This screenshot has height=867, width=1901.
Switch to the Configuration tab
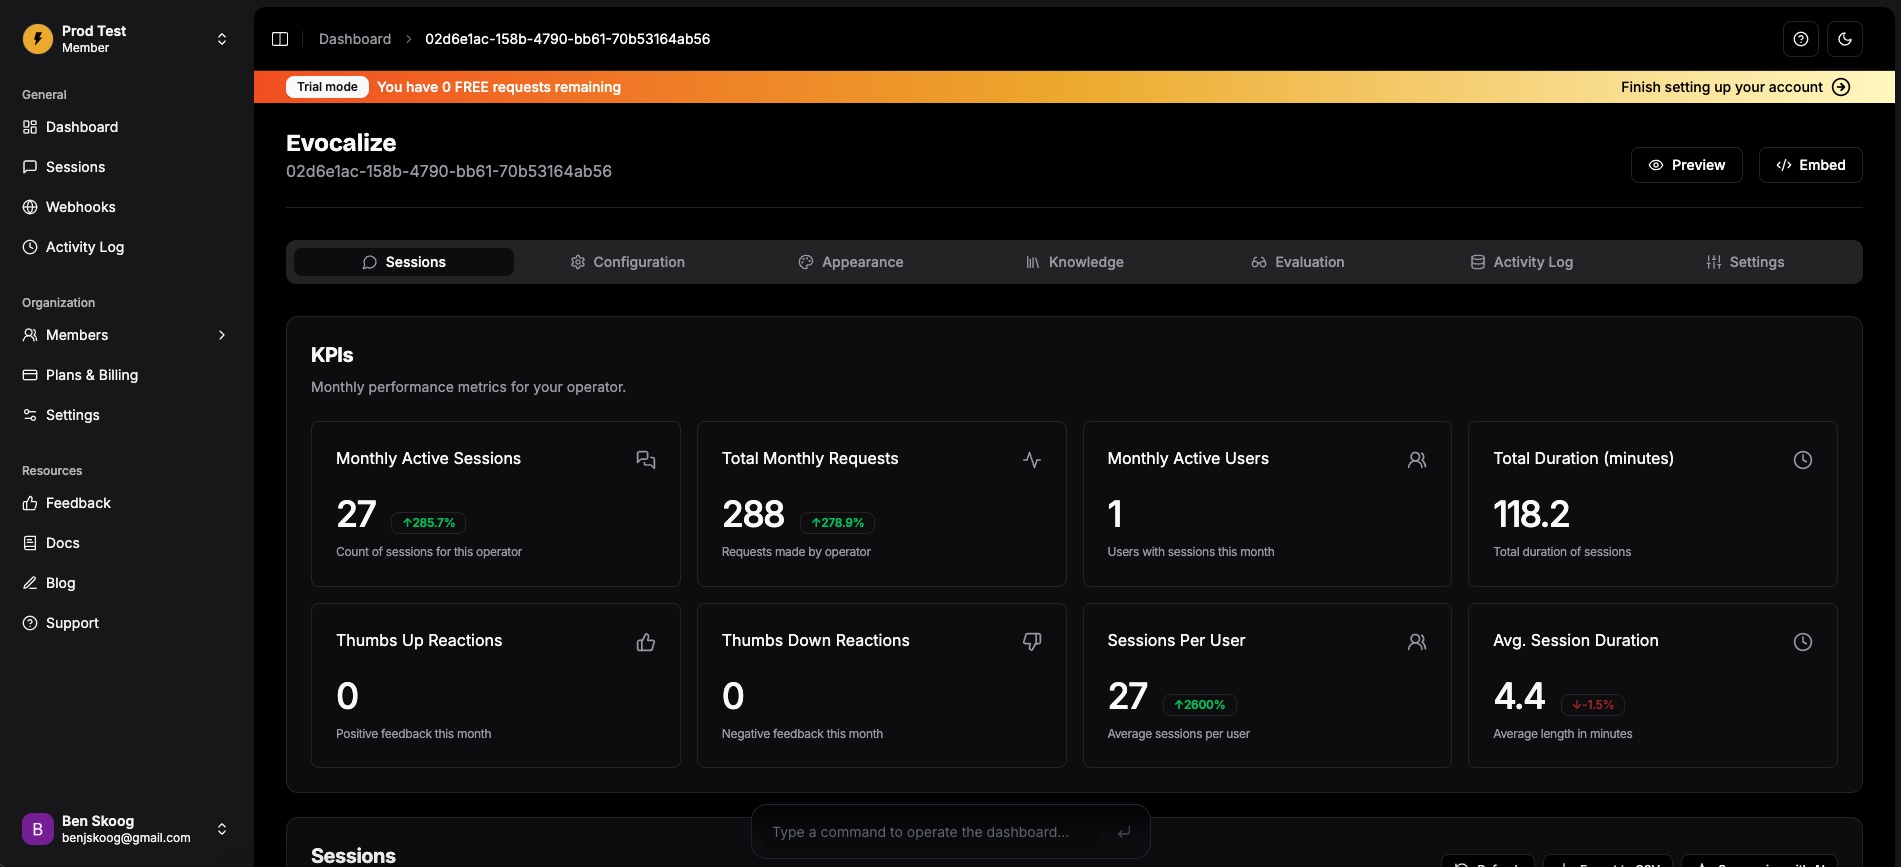pyautogui.click(x=627, y=262)
